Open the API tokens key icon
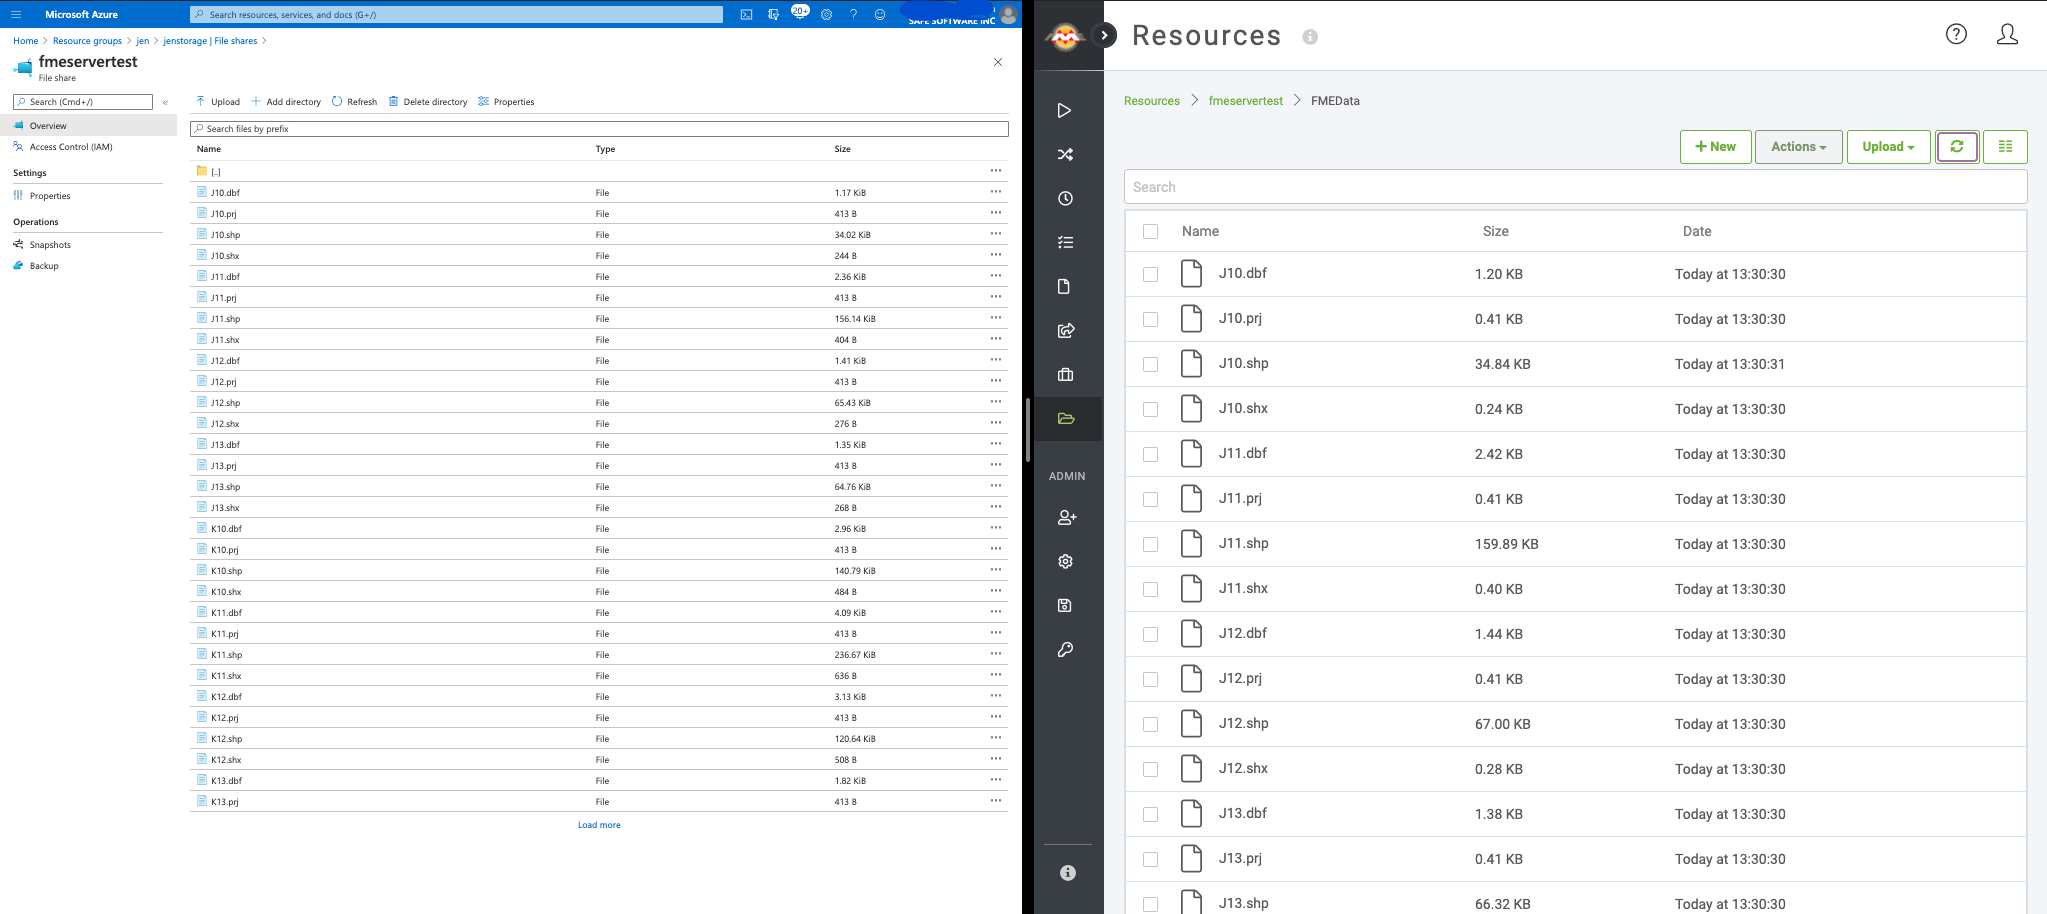Viewport: 2047px width, 914px height. (x=1065, y=649)
